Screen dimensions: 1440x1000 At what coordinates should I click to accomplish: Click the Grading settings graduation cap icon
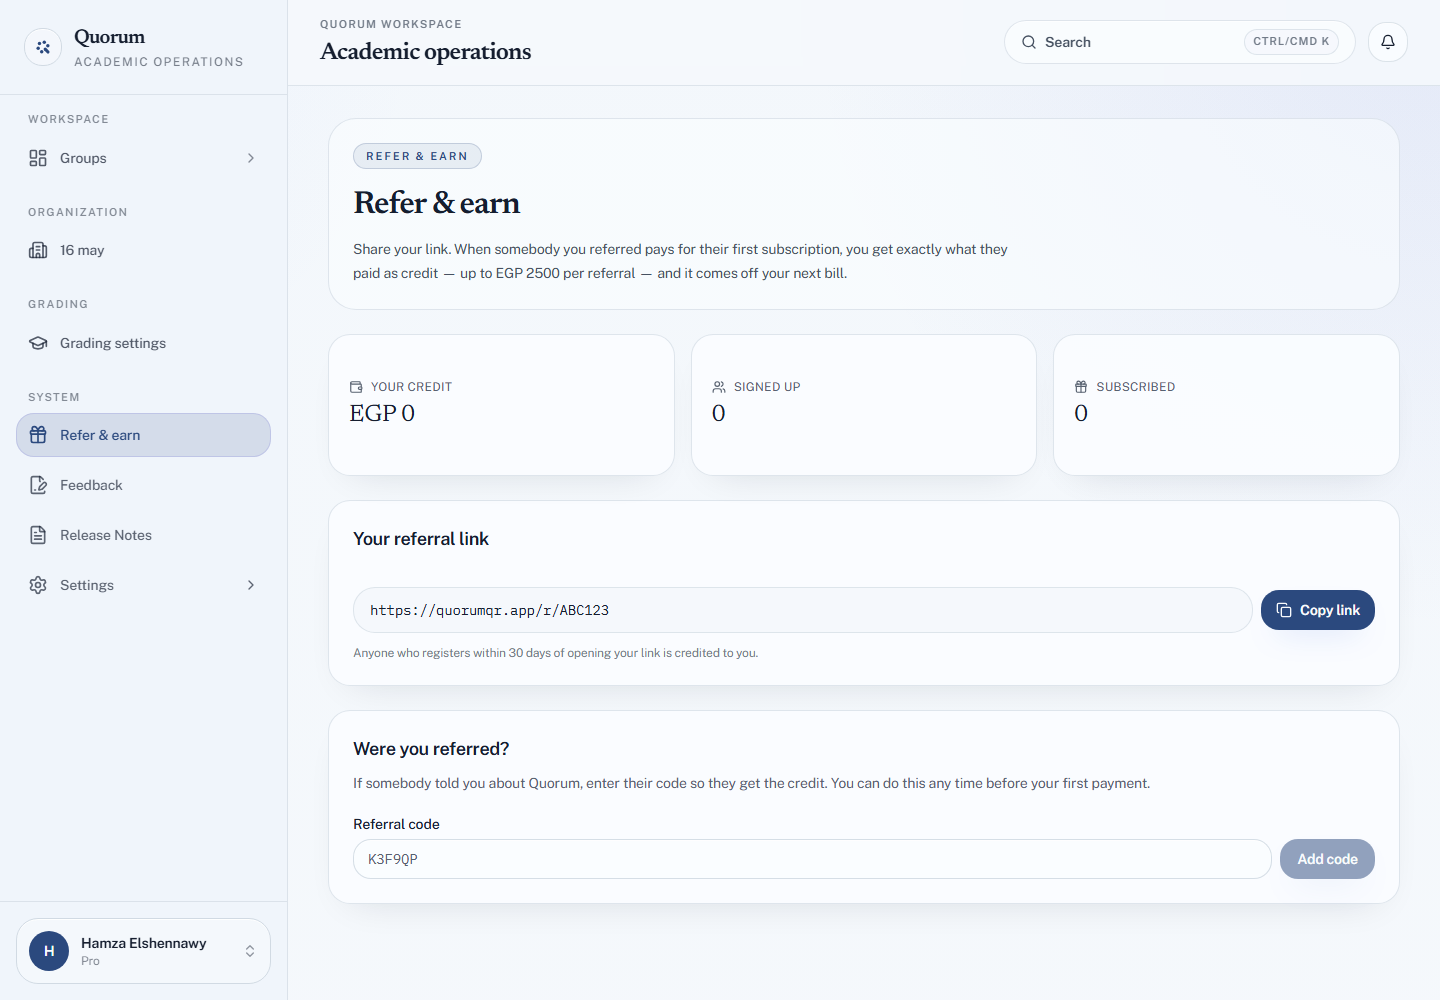(x=38, y=343)
